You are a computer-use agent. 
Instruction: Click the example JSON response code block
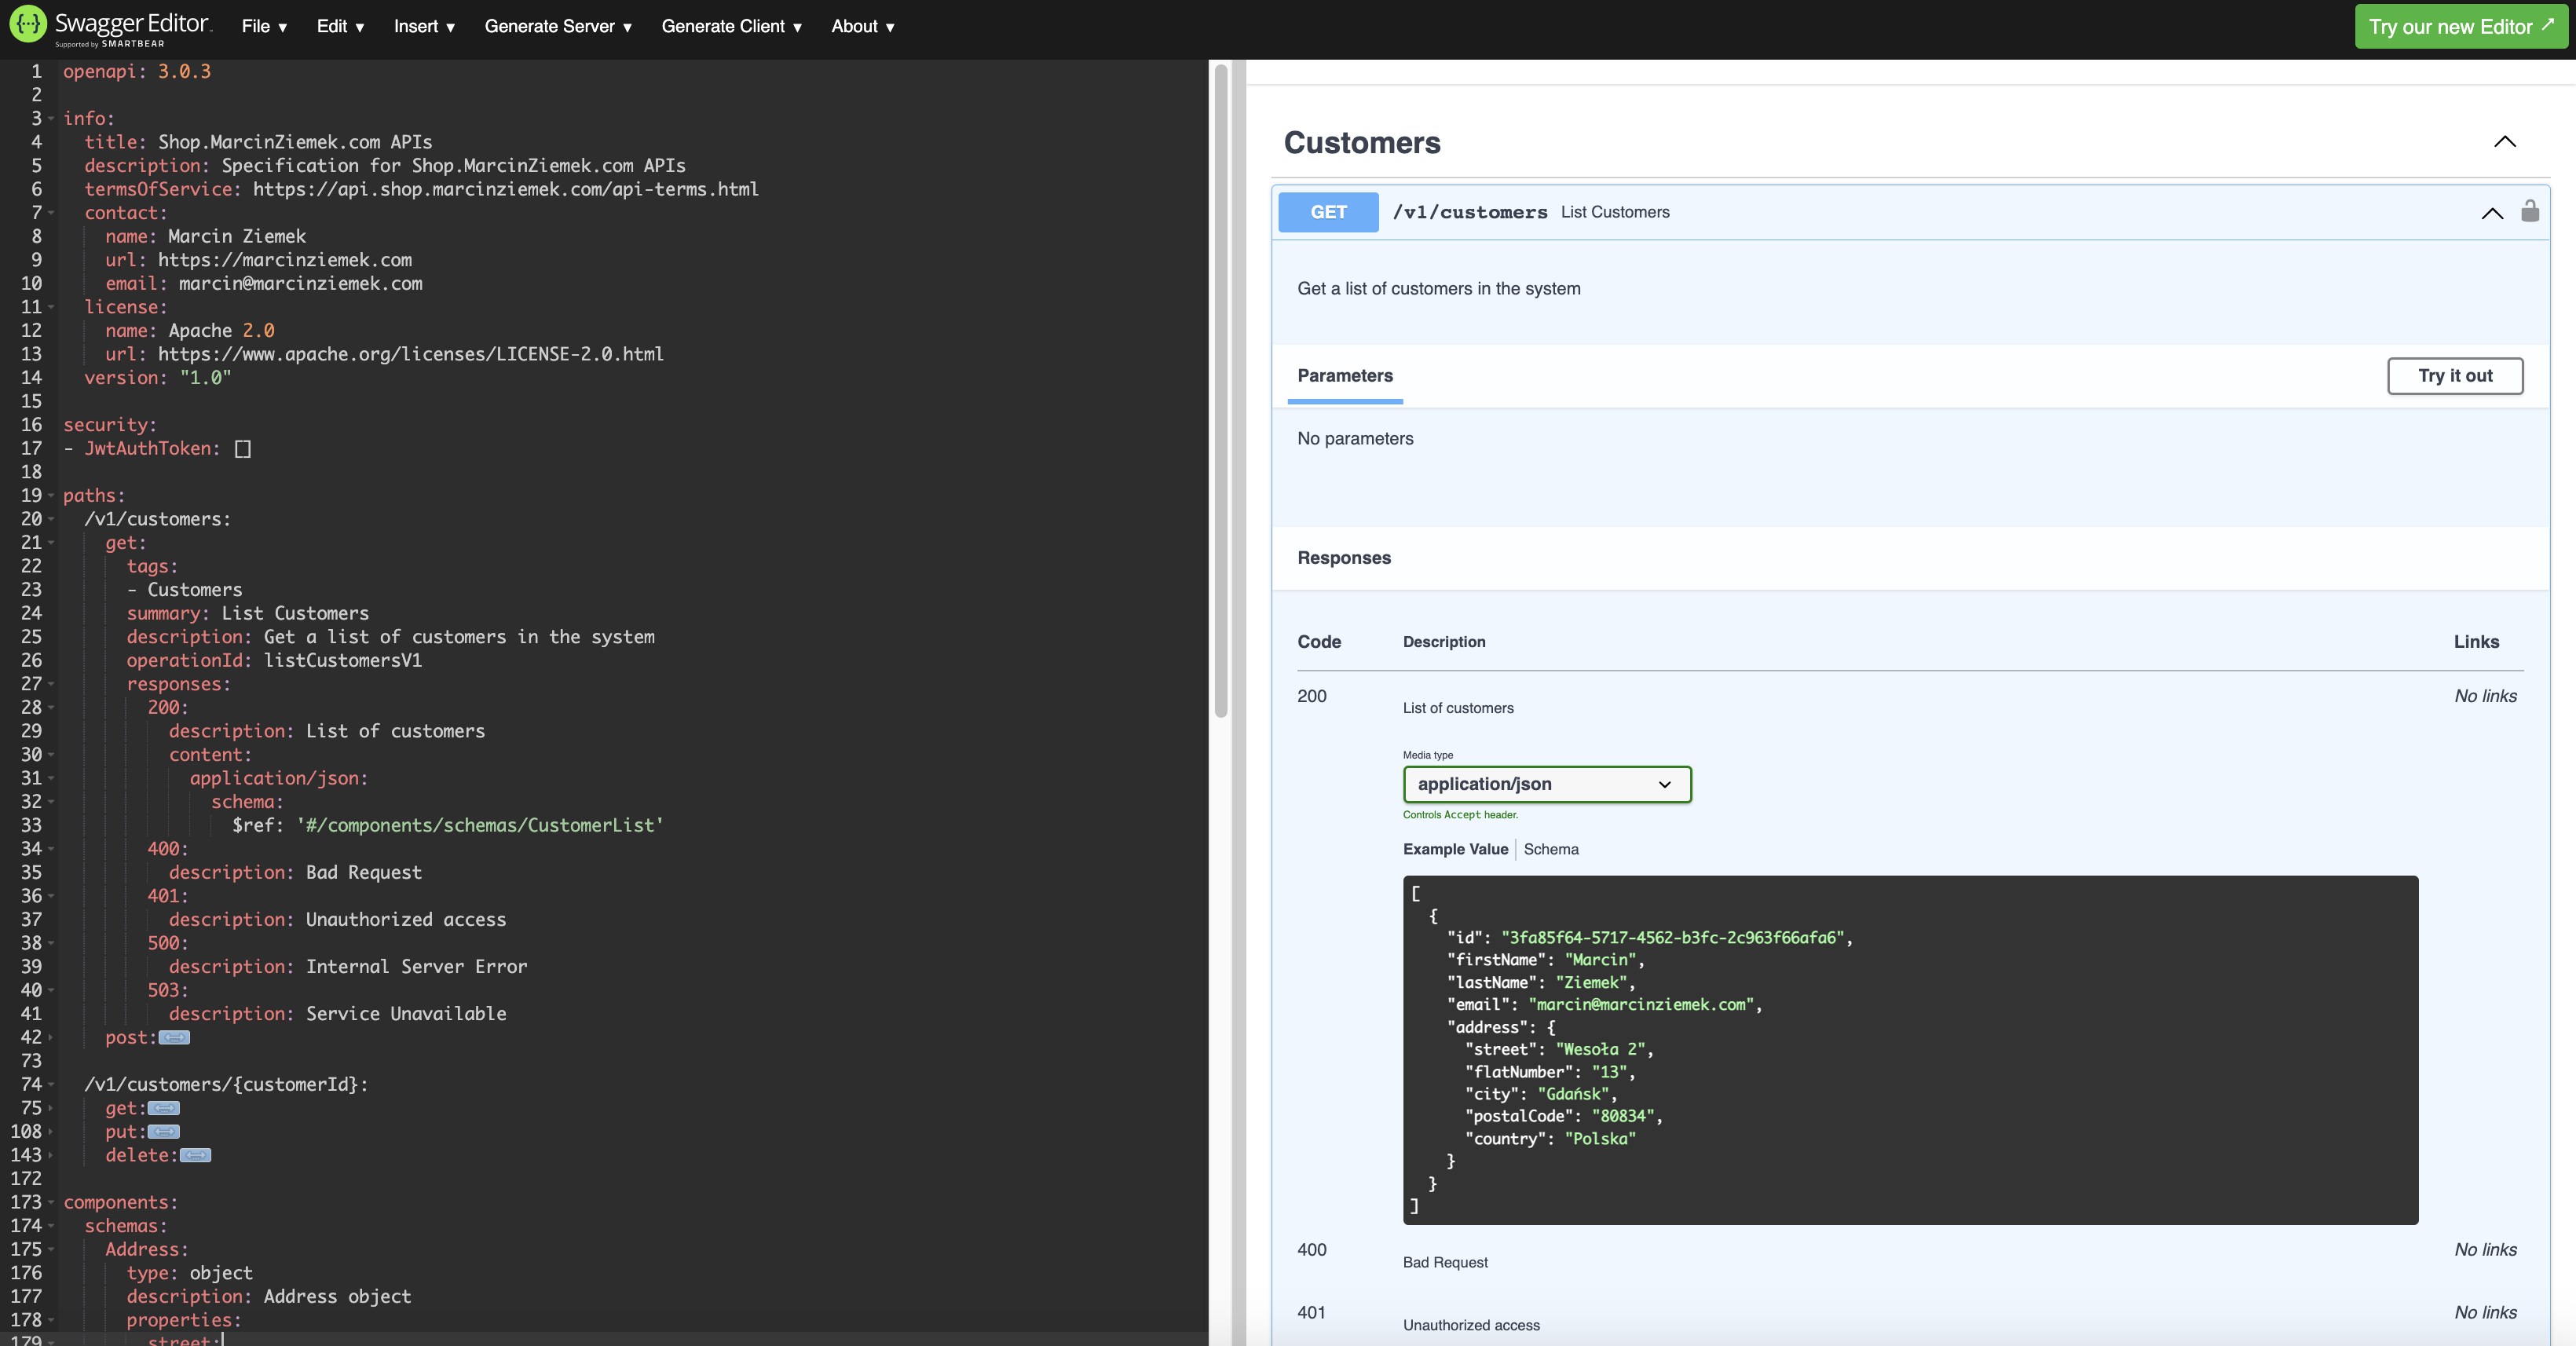click(1910, 1050)
